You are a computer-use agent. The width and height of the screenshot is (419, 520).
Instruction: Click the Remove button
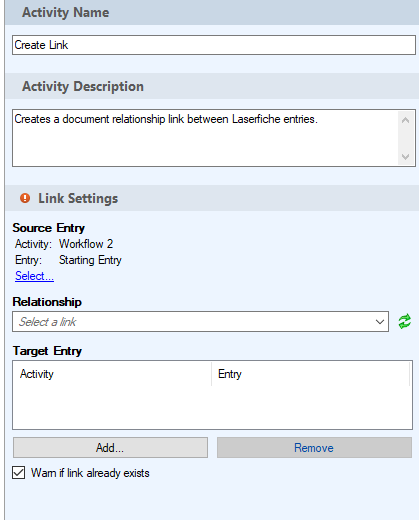click(x=314, y=448)
